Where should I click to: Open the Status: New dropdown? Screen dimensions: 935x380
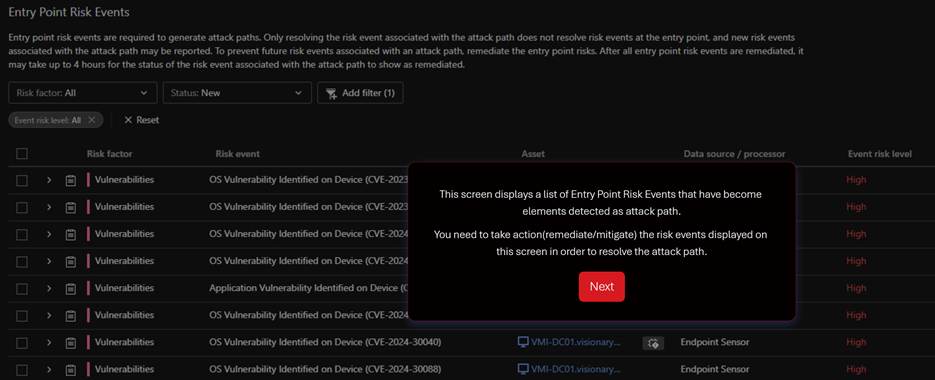pos(237,93)
